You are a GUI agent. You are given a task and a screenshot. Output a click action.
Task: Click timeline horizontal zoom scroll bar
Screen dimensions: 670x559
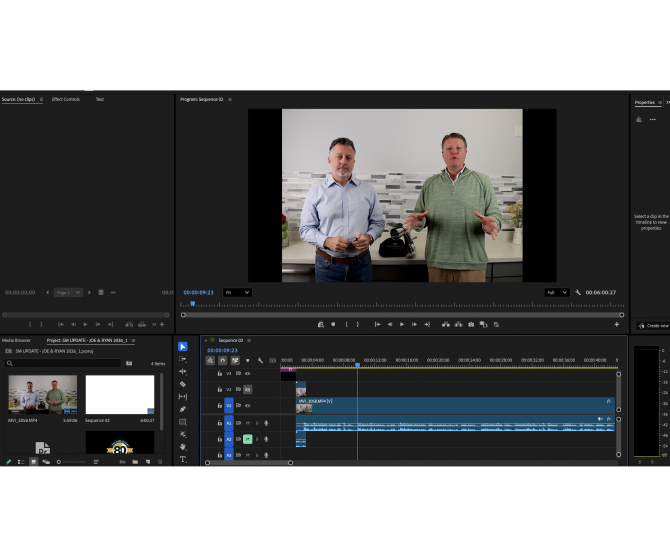pyautogui.click(x=249, y=462)
